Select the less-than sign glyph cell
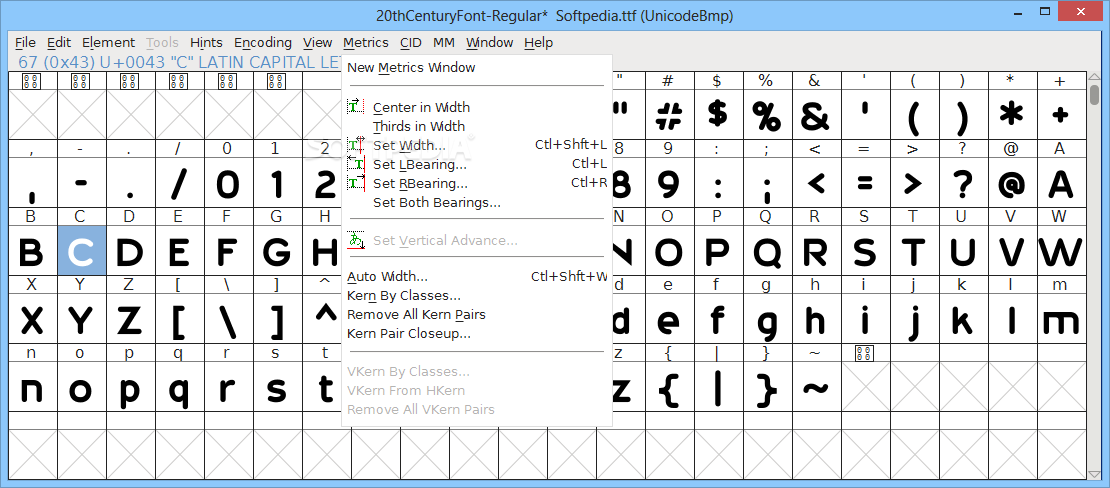This screenshot has height=488, width=1110. coord(815,183)
